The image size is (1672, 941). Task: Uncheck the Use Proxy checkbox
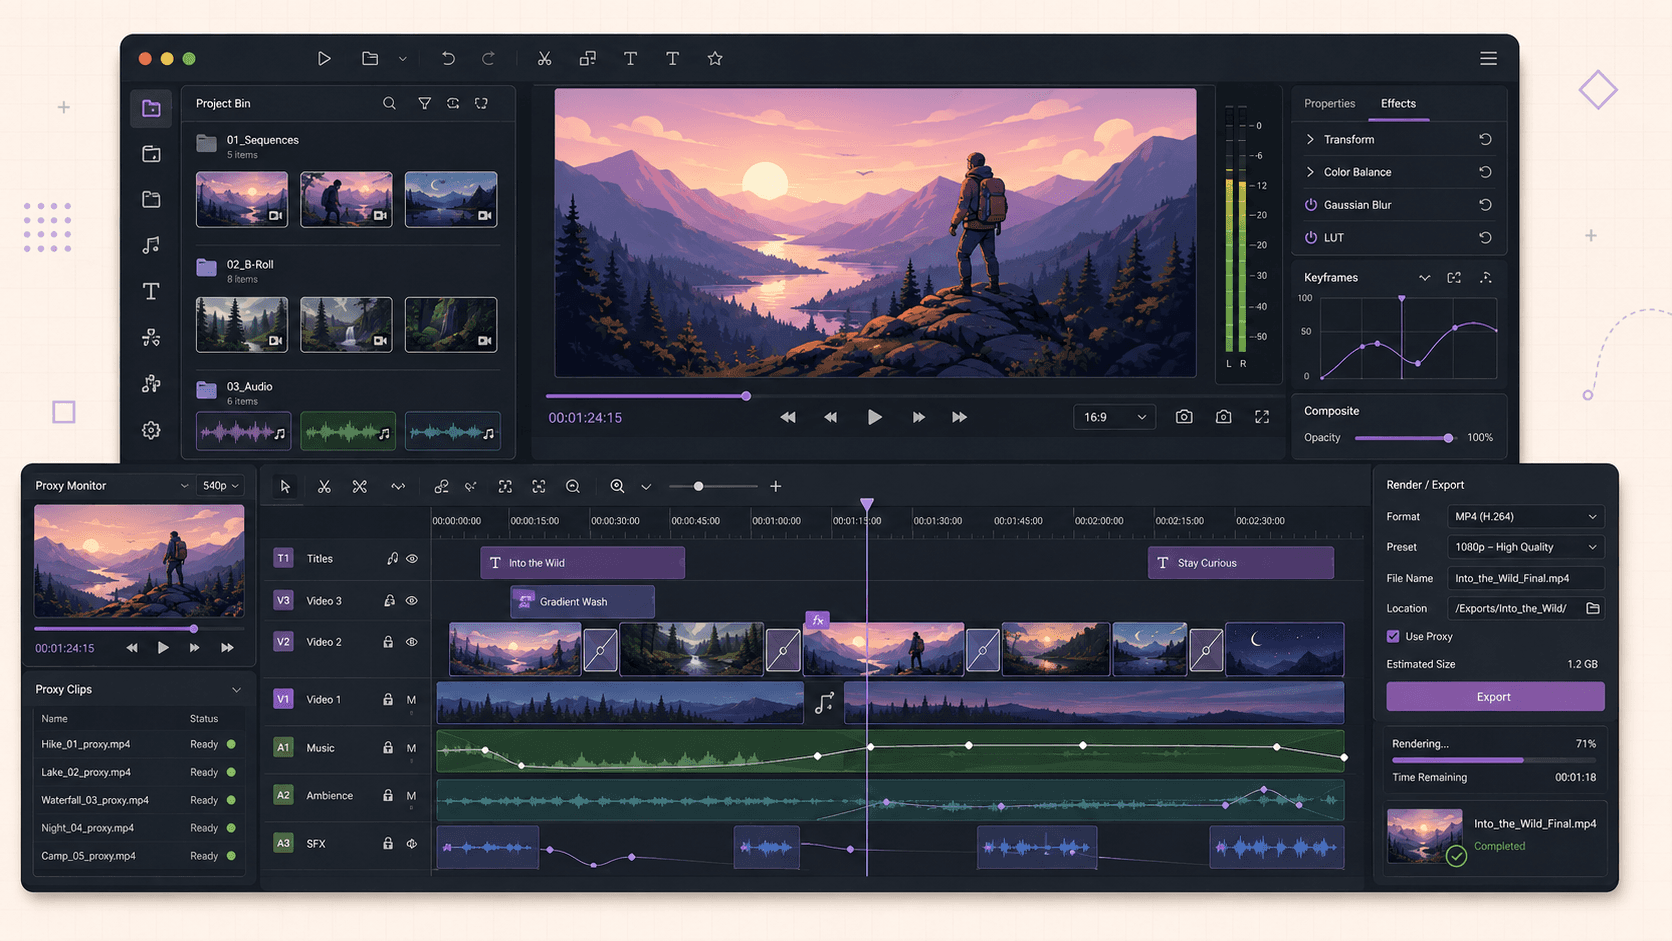tap(1393, 636)
